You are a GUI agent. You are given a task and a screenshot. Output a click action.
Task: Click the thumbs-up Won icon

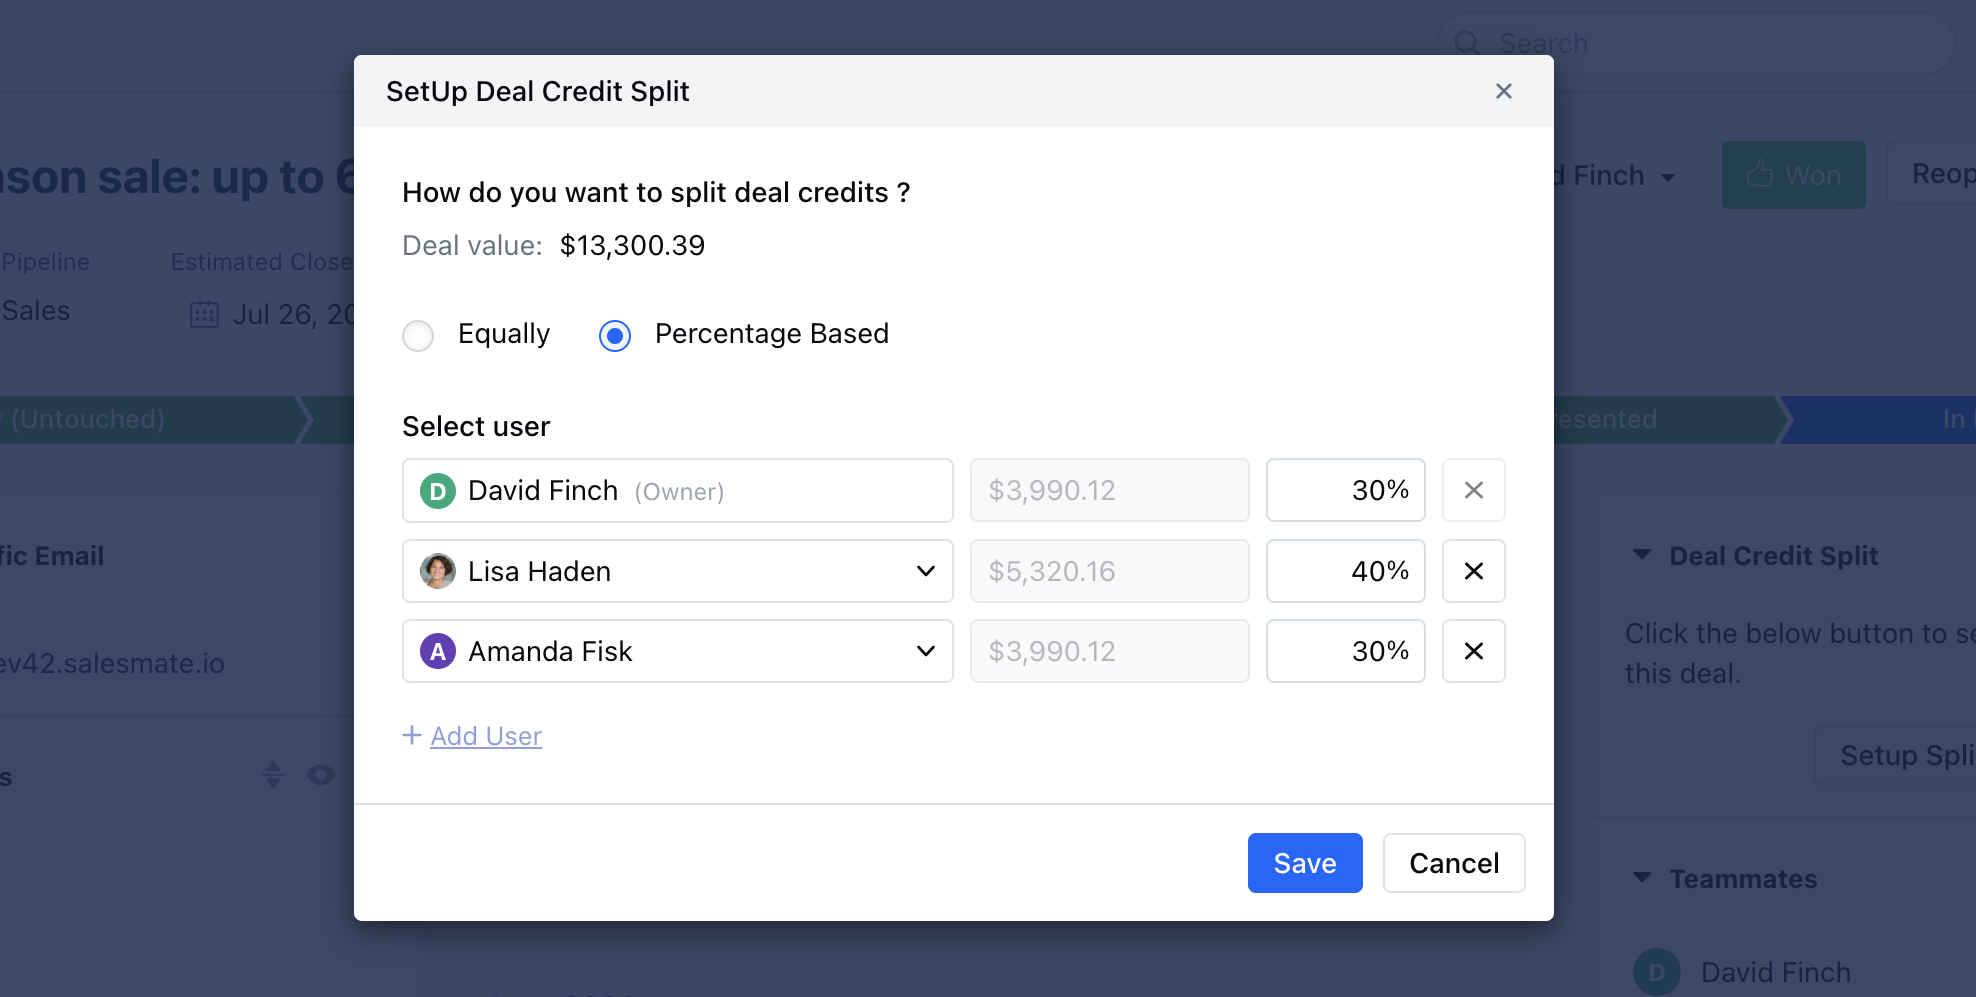1759,174
